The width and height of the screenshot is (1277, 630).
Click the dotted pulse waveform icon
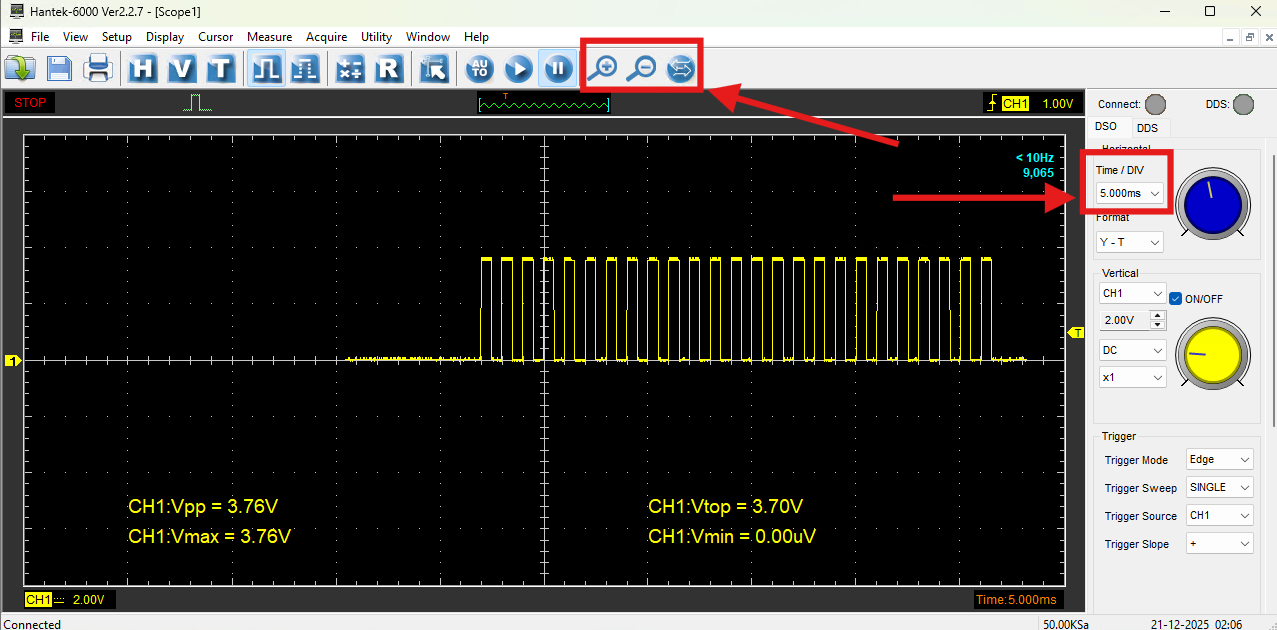click(x=305, y=69)
